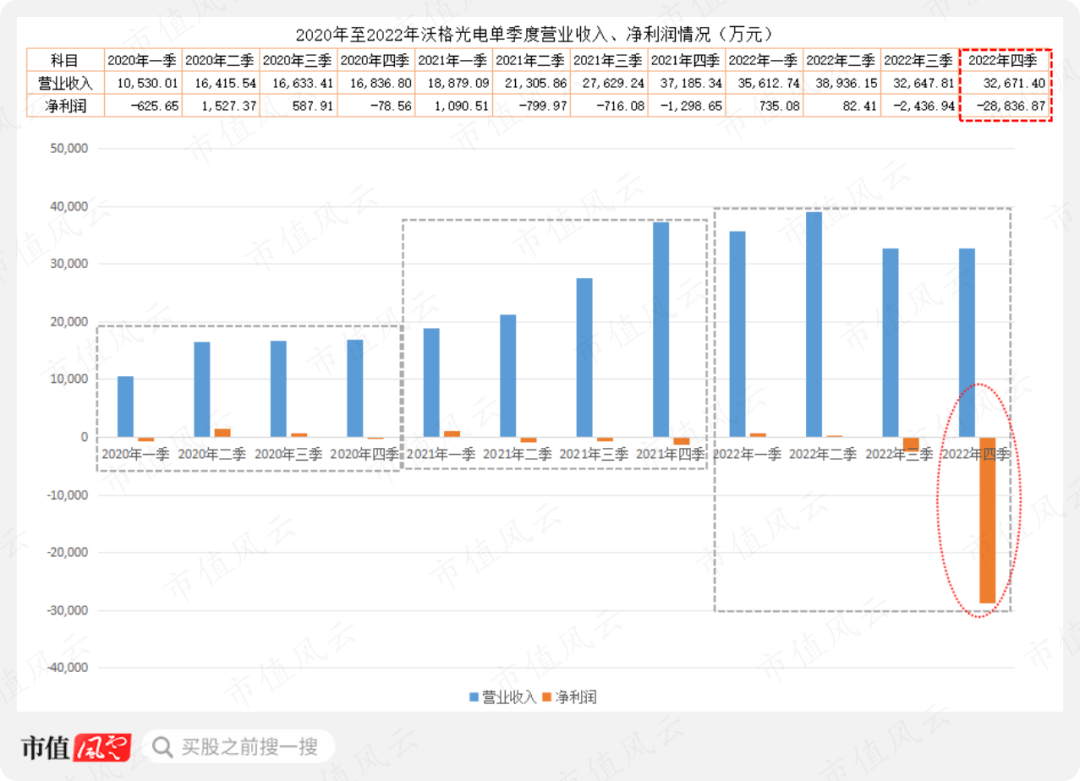Click the 营业收入 legend text
Screen dimensions: 1080x781
[x=509, y=697]
